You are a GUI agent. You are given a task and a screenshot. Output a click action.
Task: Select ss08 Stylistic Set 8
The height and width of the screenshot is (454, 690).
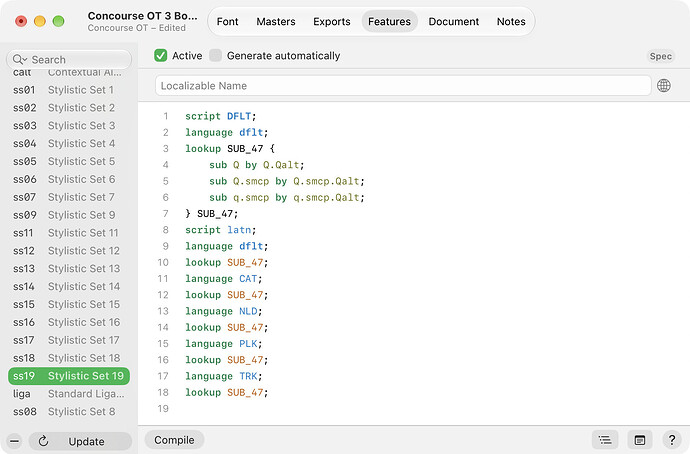69,412
